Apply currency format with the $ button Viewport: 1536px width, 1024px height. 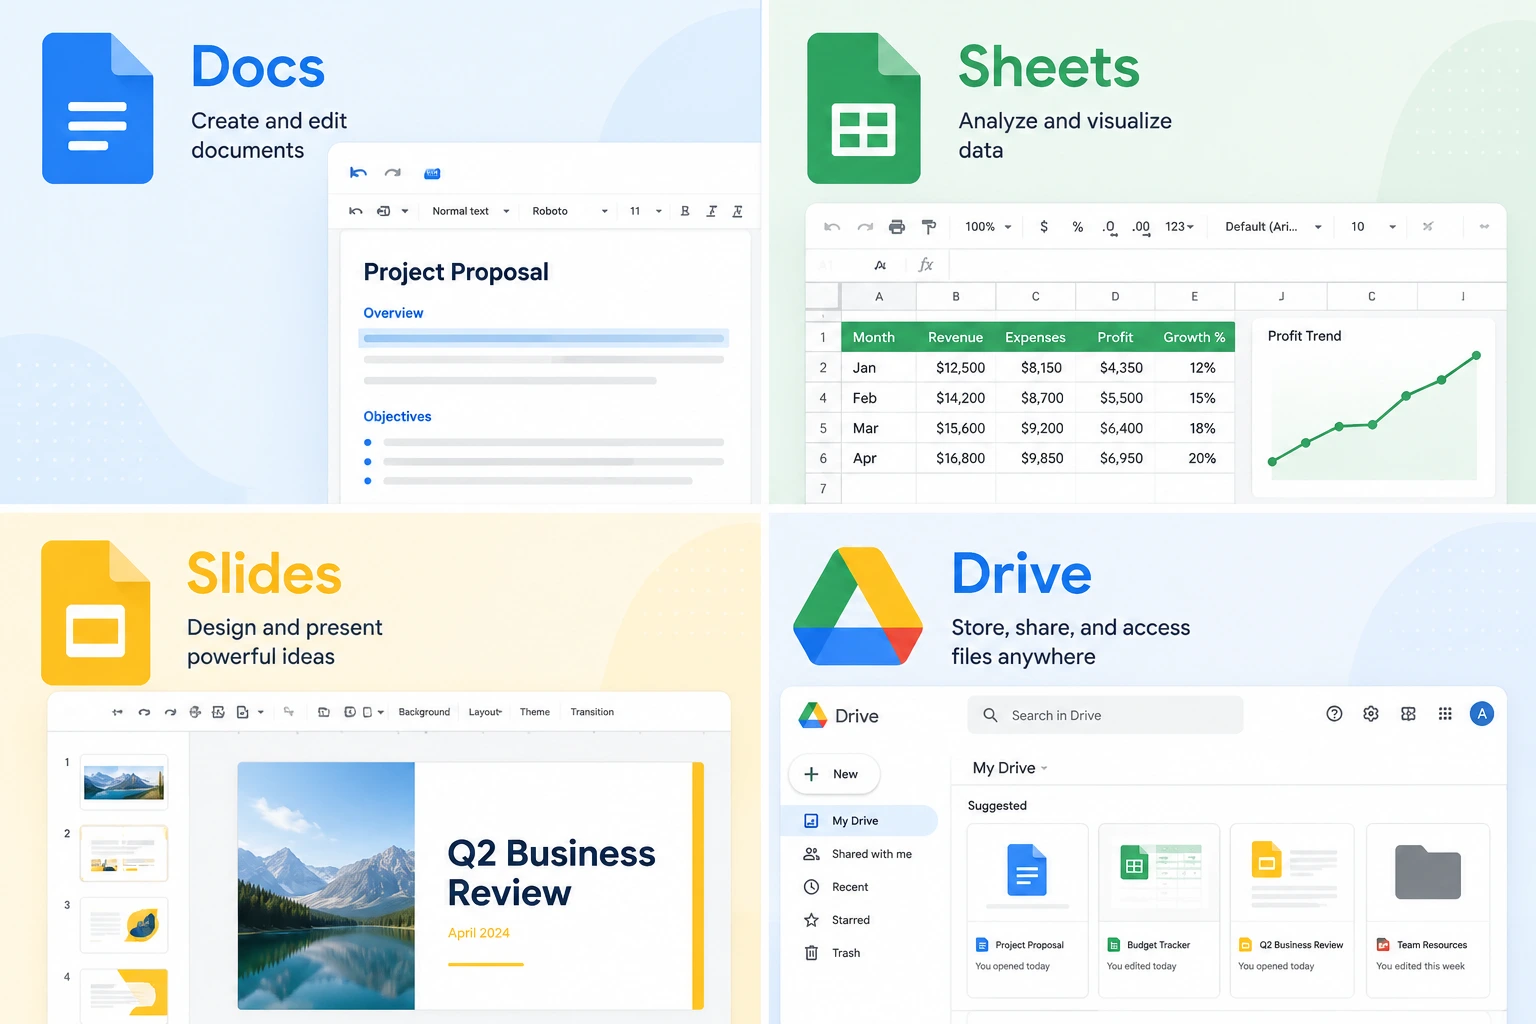click(1044, 227)
